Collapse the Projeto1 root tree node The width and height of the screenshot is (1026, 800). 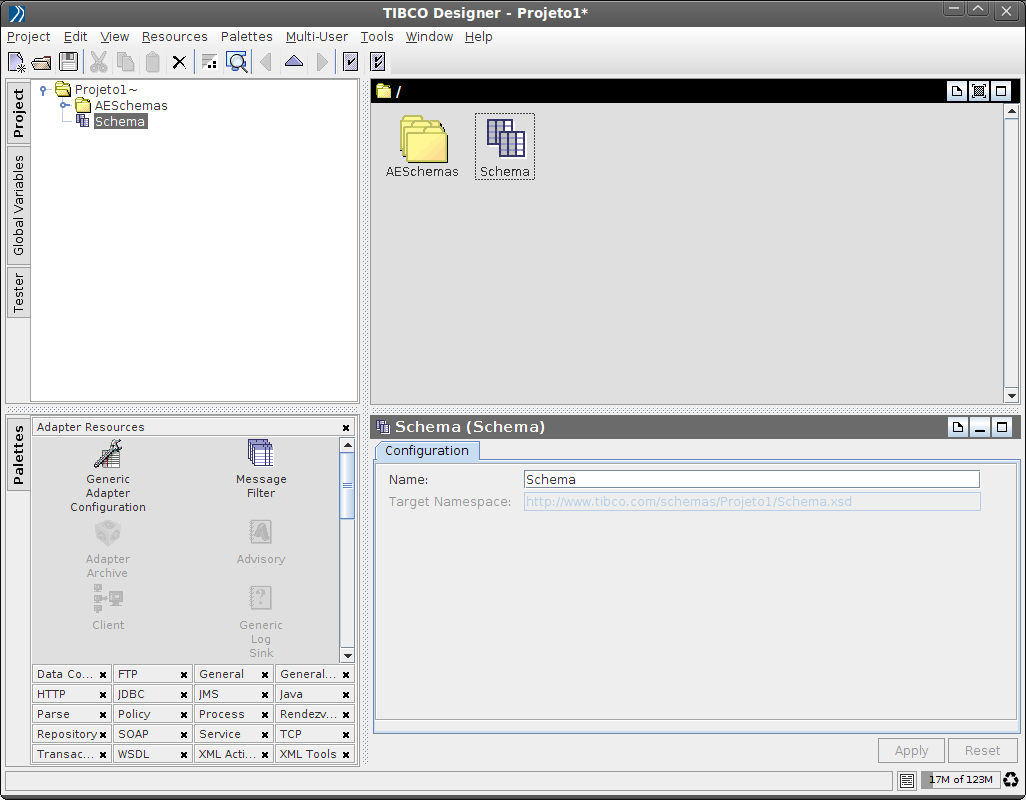click(x=44, y=90)
